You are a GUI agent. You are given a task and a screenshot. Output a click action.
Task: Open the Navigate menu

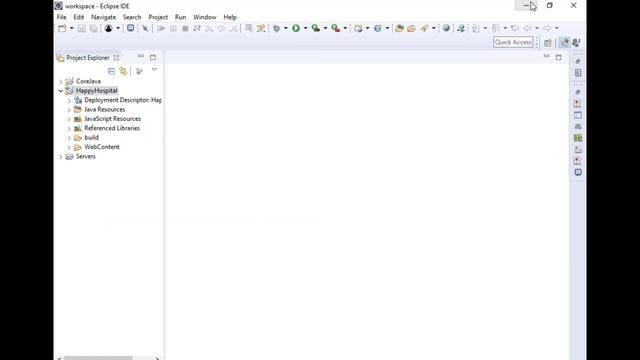click(103, 17)
